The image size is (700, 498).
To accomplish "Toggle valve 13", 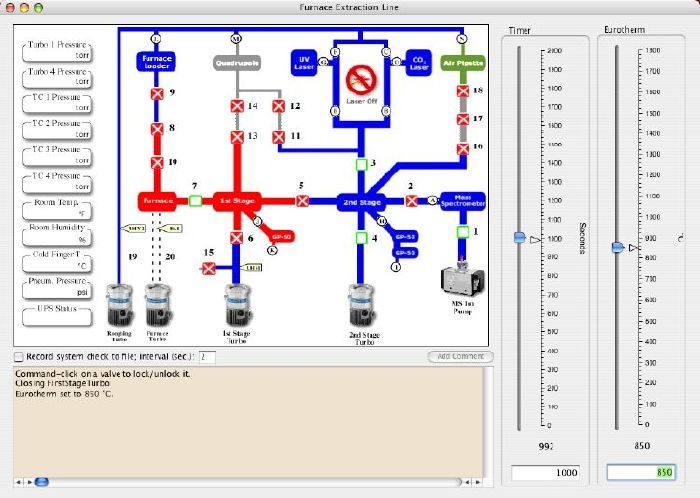I will coord(237,137).
